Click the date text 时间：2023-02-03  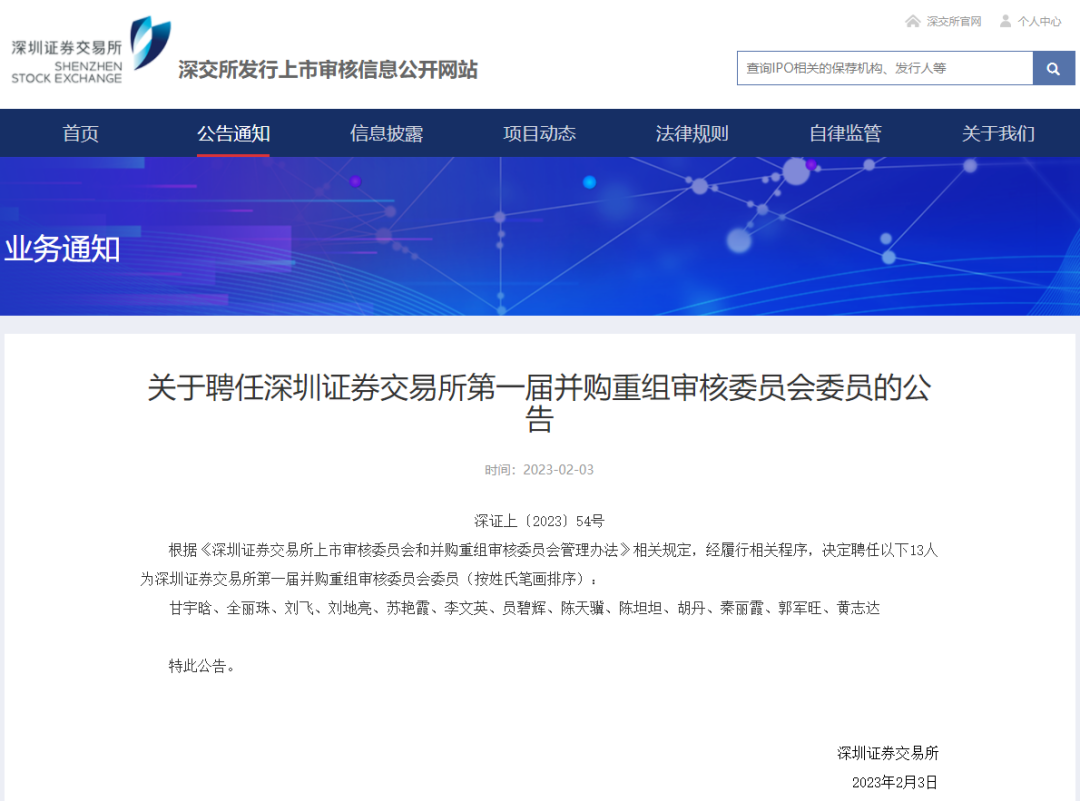pos(539,470)
